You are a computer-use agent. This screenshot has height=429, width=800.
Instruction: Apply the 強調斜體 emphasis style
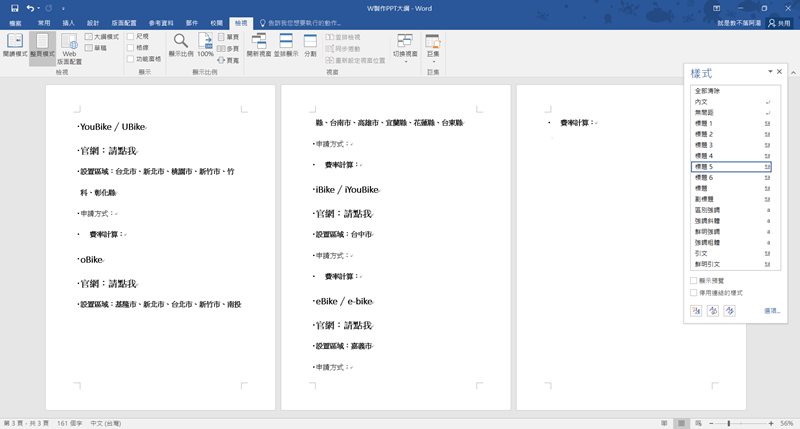pyautogui.click(x=731, y=221)
